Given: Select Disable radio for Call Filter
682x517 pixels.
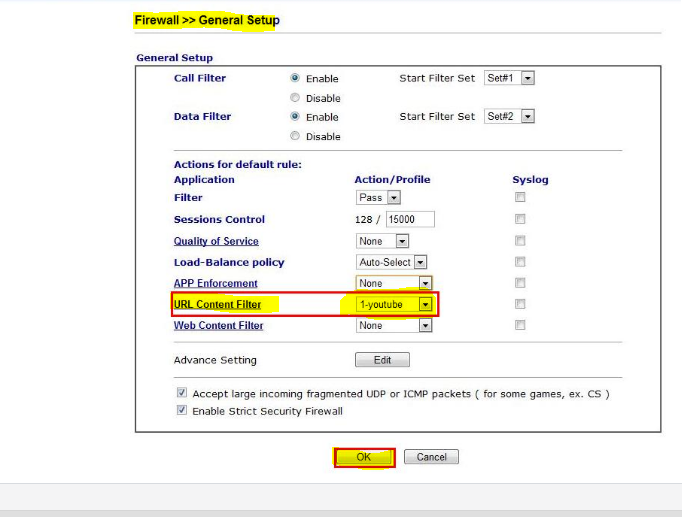Looking at the screenshot, I should tap(295, 98).
